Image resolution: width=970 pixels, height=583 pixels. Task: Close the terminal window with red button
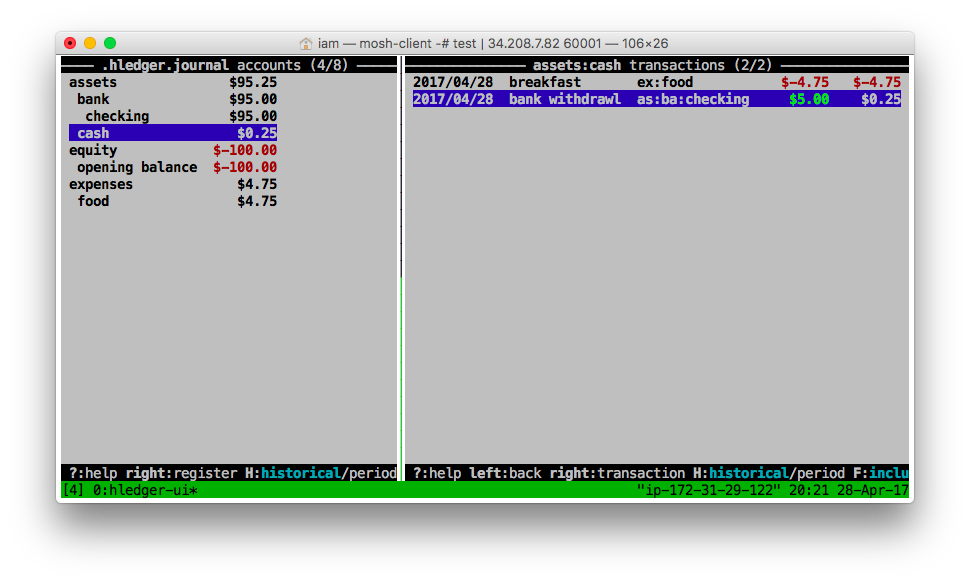pos(70,43)
